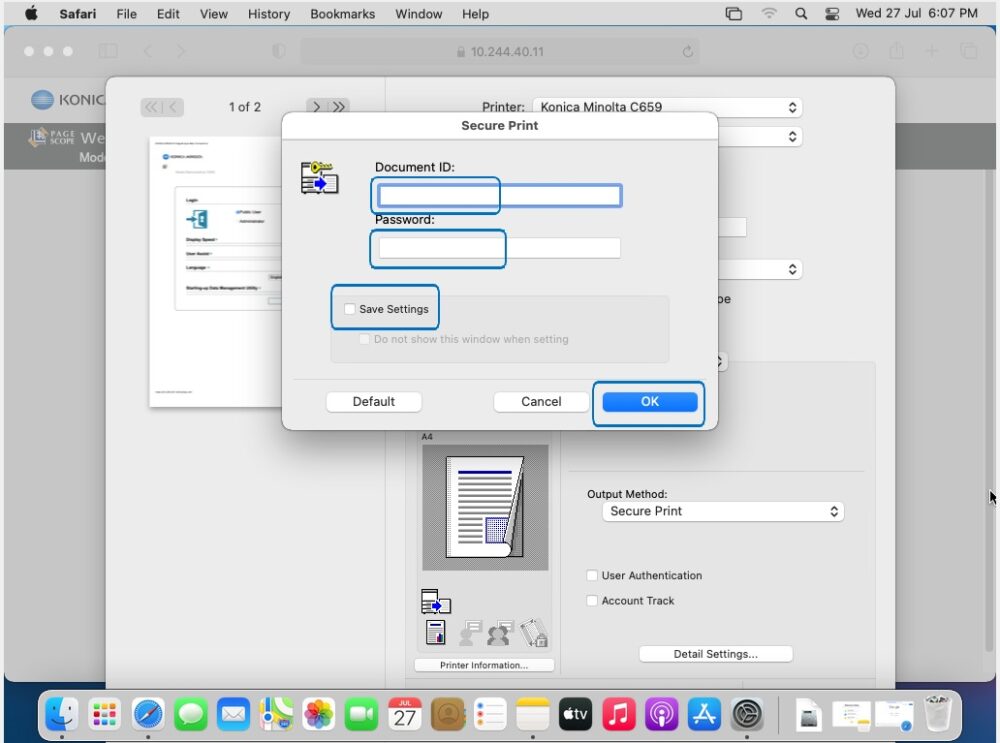Click the Printer Information button
Viewport: 1000px width, 743px height.
[x=484, y=664]
